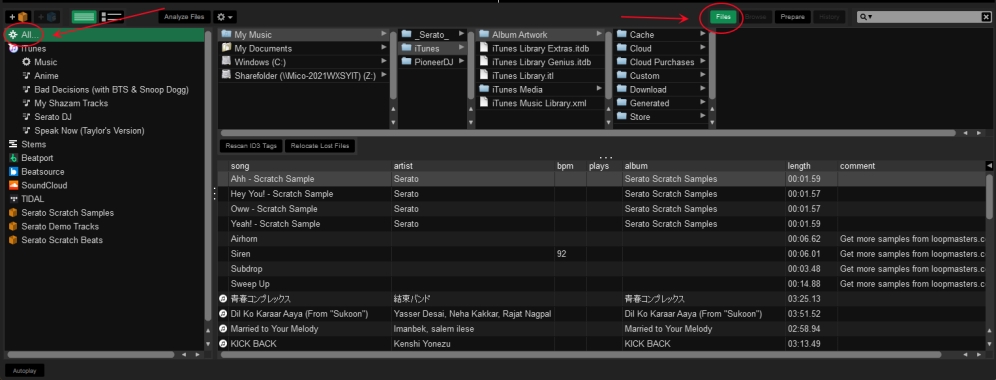Select the Serato Scratch Beats crate icon
The height and width of the screenshot is (380, 996).
13,240
